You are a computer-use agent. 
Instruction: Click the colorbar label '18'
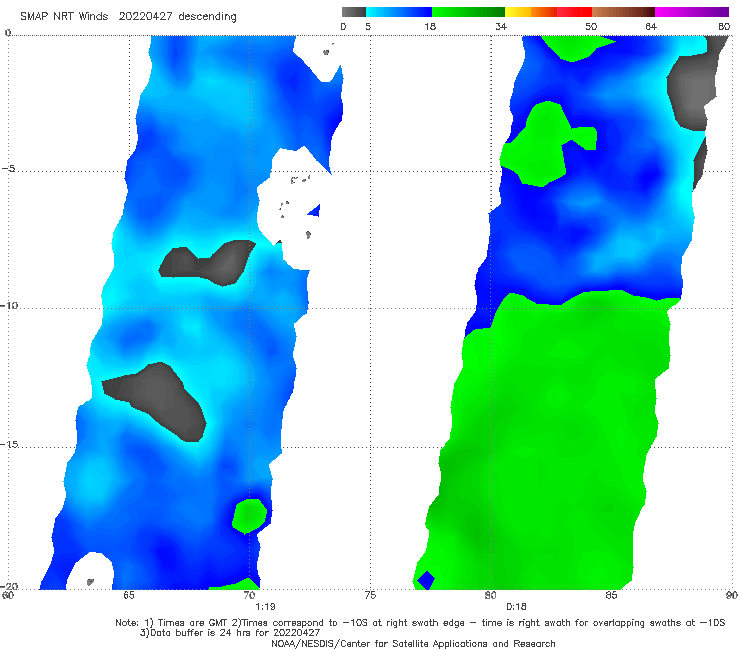(x=430, y=26)
